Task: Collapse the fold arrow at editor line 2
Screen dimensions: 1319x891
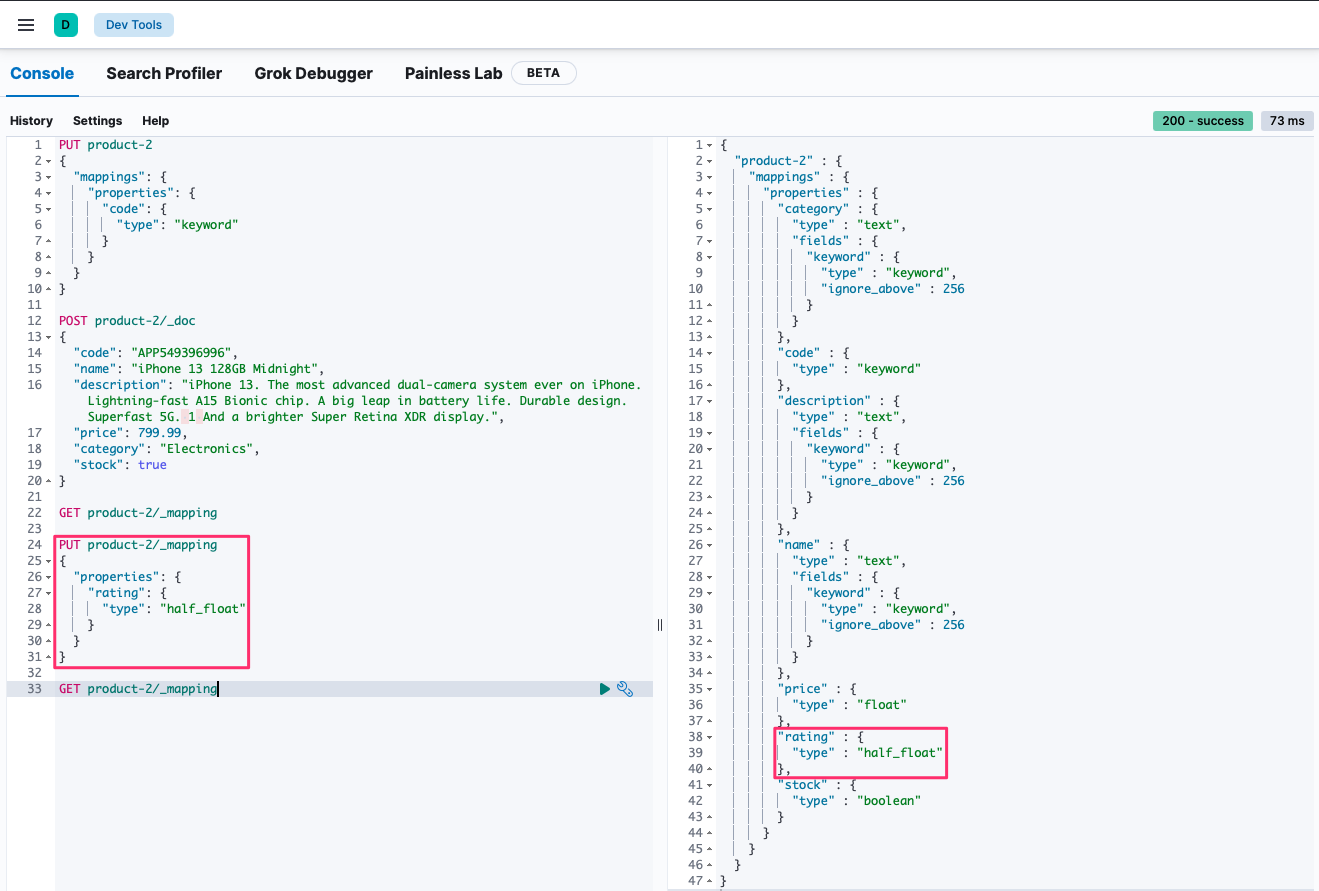Action: 48,161
